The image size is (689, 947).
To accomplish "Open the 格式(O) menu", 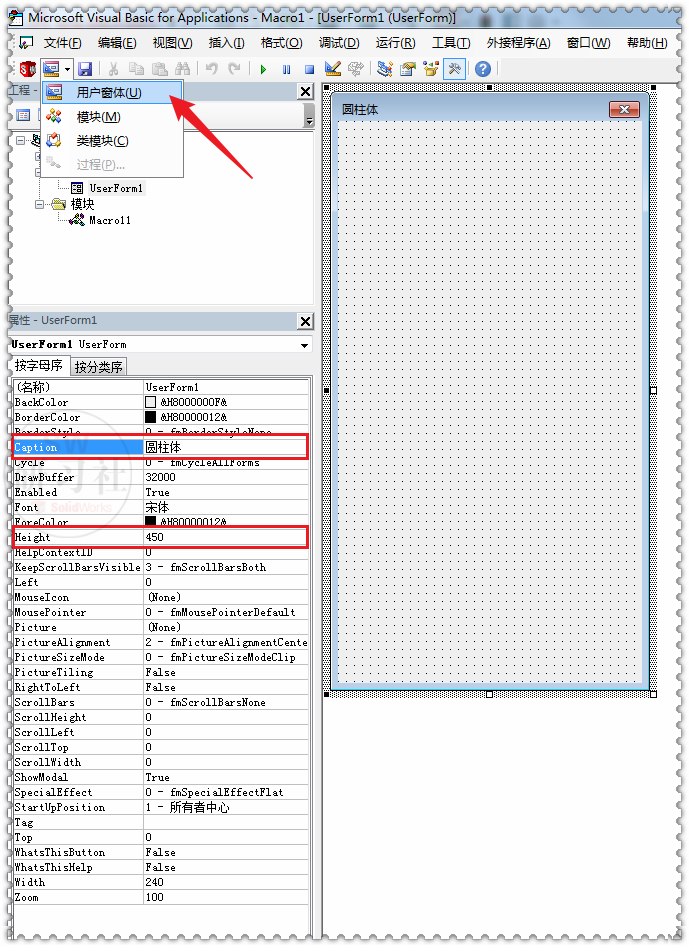I will coord(281,43).
